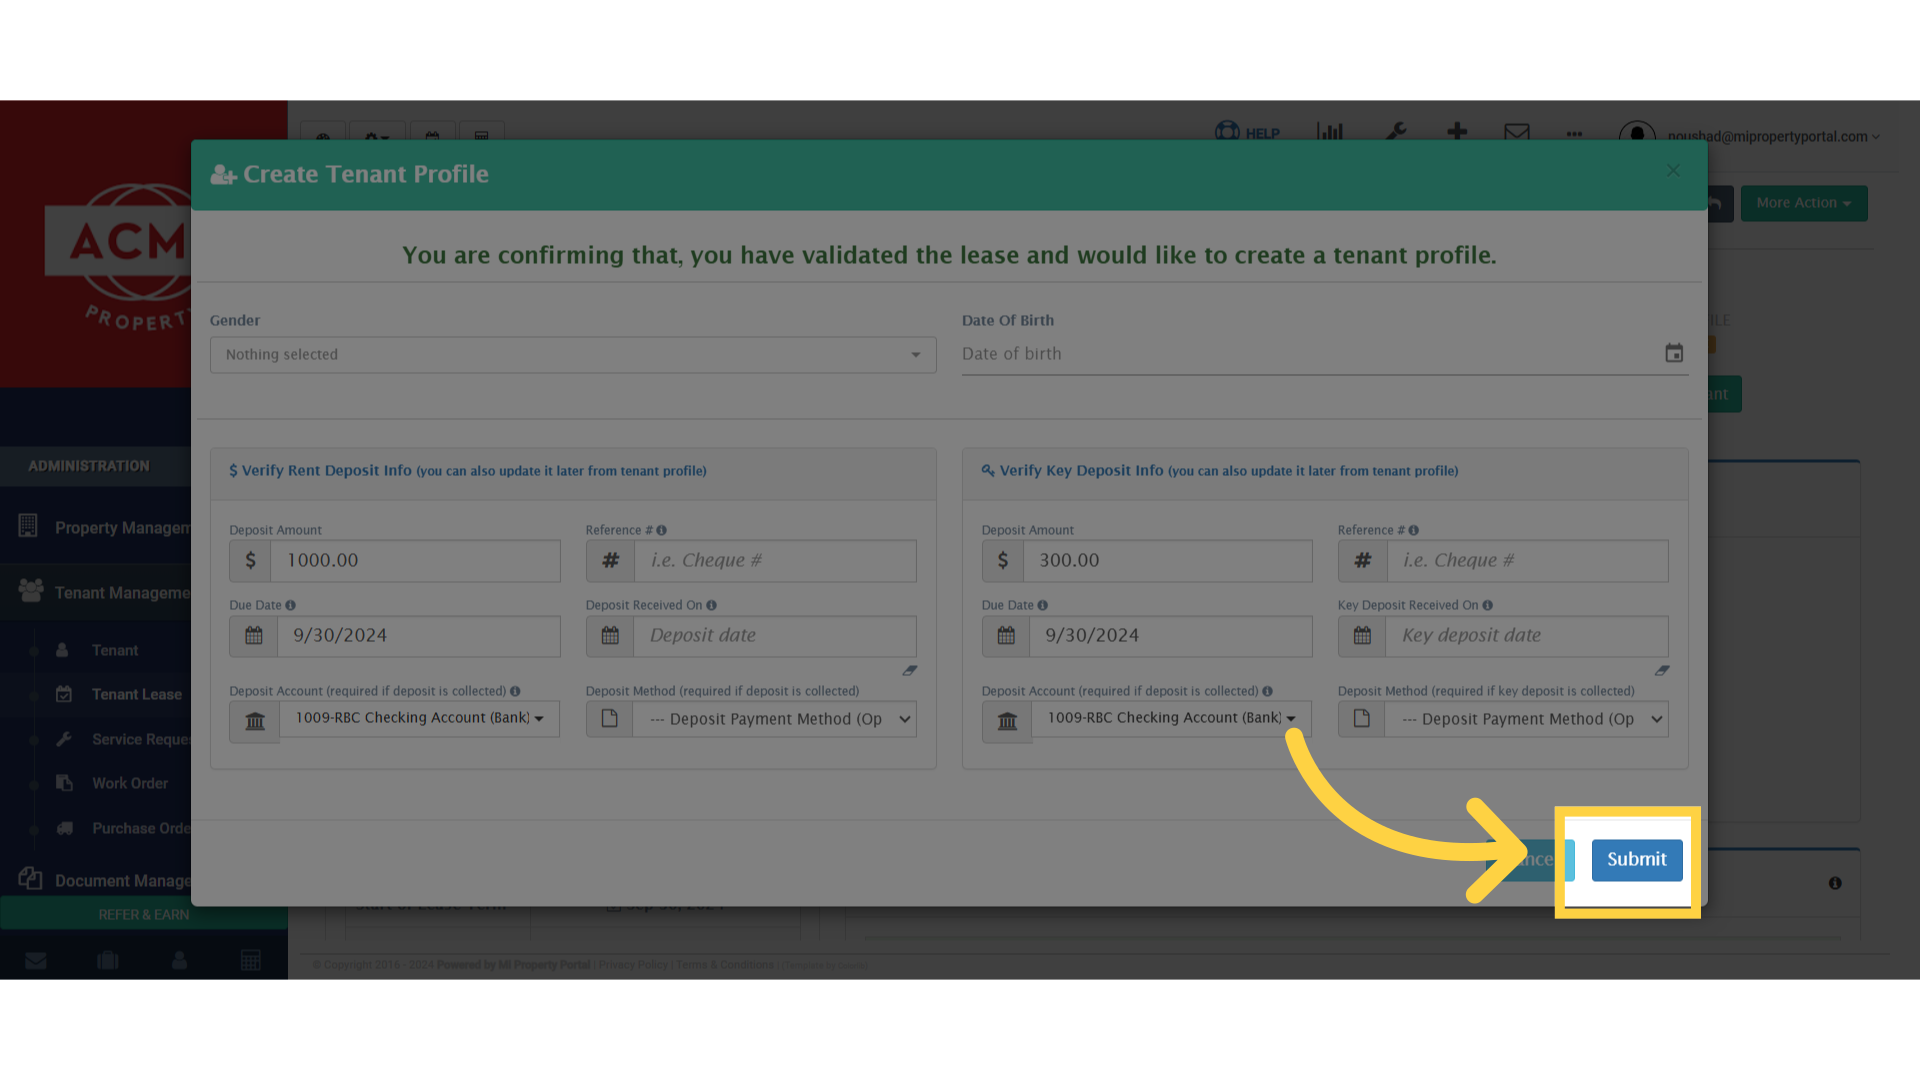Click the ellipsis more icon in top bar

1574,134
